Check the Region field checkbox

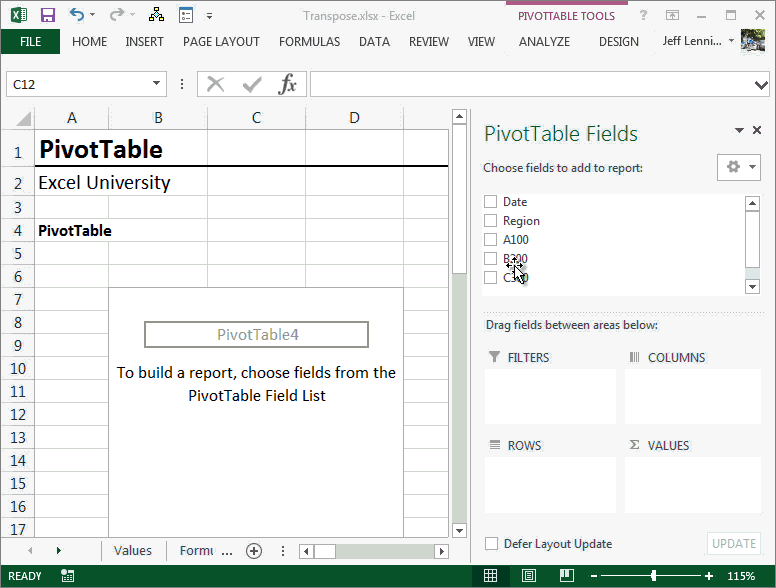click(x=490, y=220)
